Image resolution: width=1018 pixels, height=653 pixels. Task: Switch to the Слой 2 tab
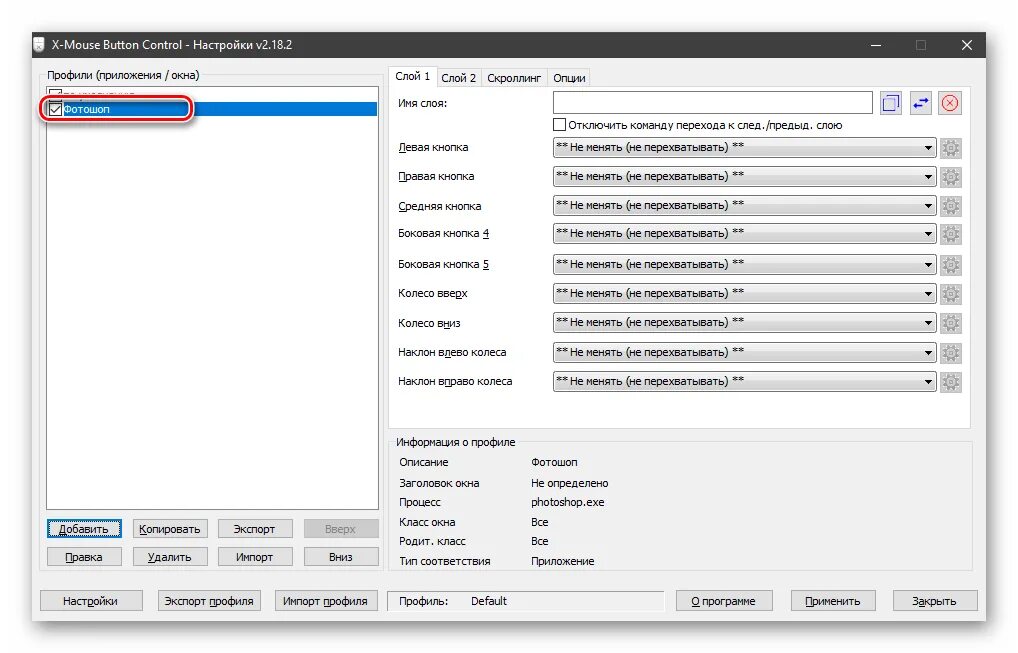click(458, 78)
